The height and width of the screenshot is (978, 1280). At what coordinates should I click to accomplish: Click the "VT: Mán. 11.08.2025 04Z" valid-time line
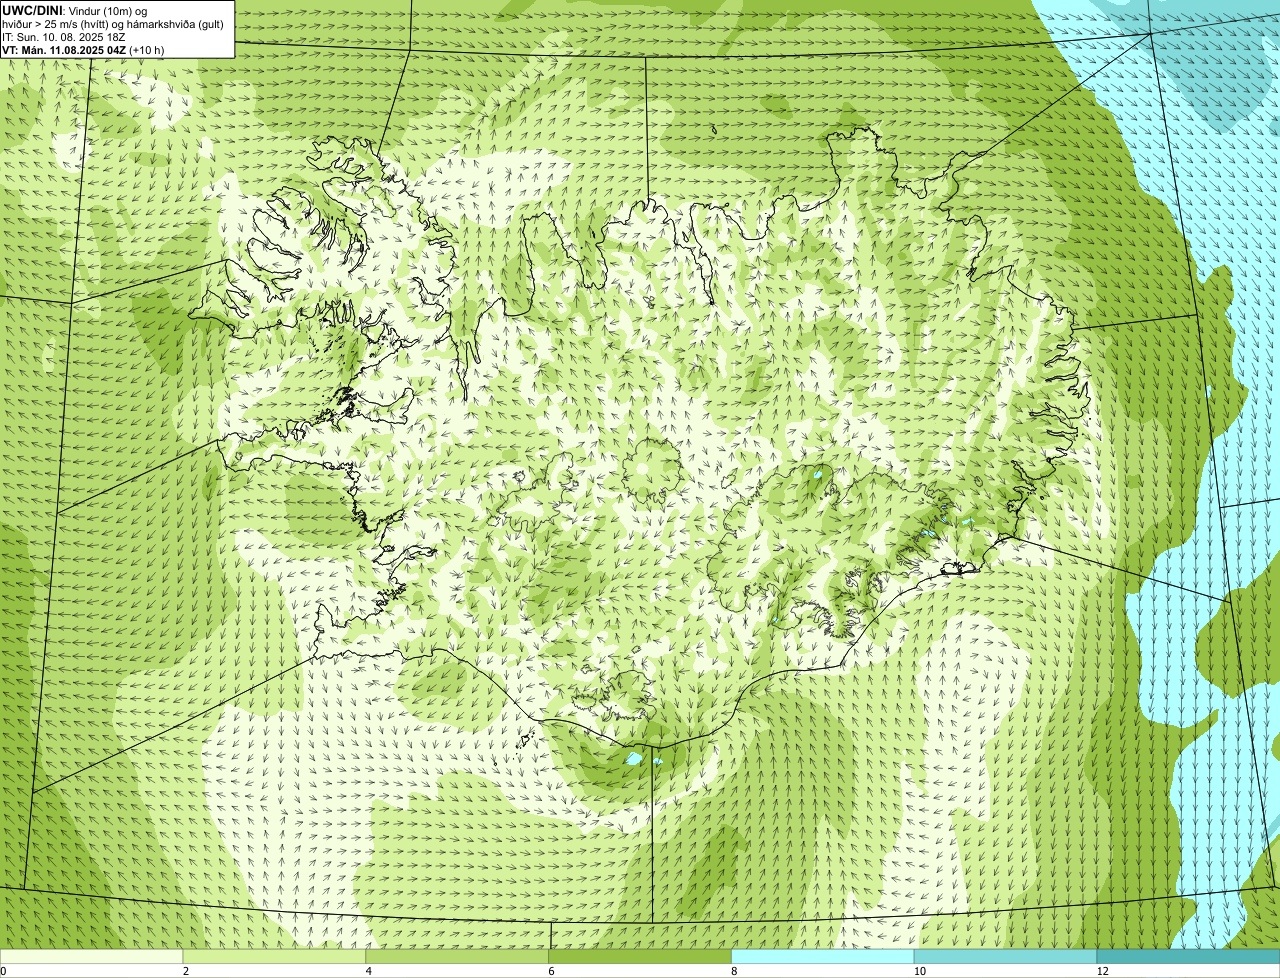83,49
